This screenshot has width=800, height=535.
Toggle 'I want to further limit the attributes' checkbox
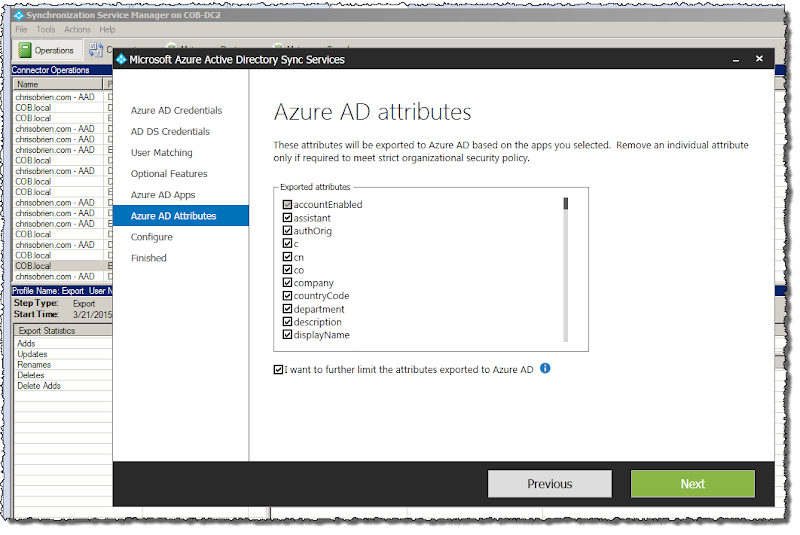pos(278,370)
